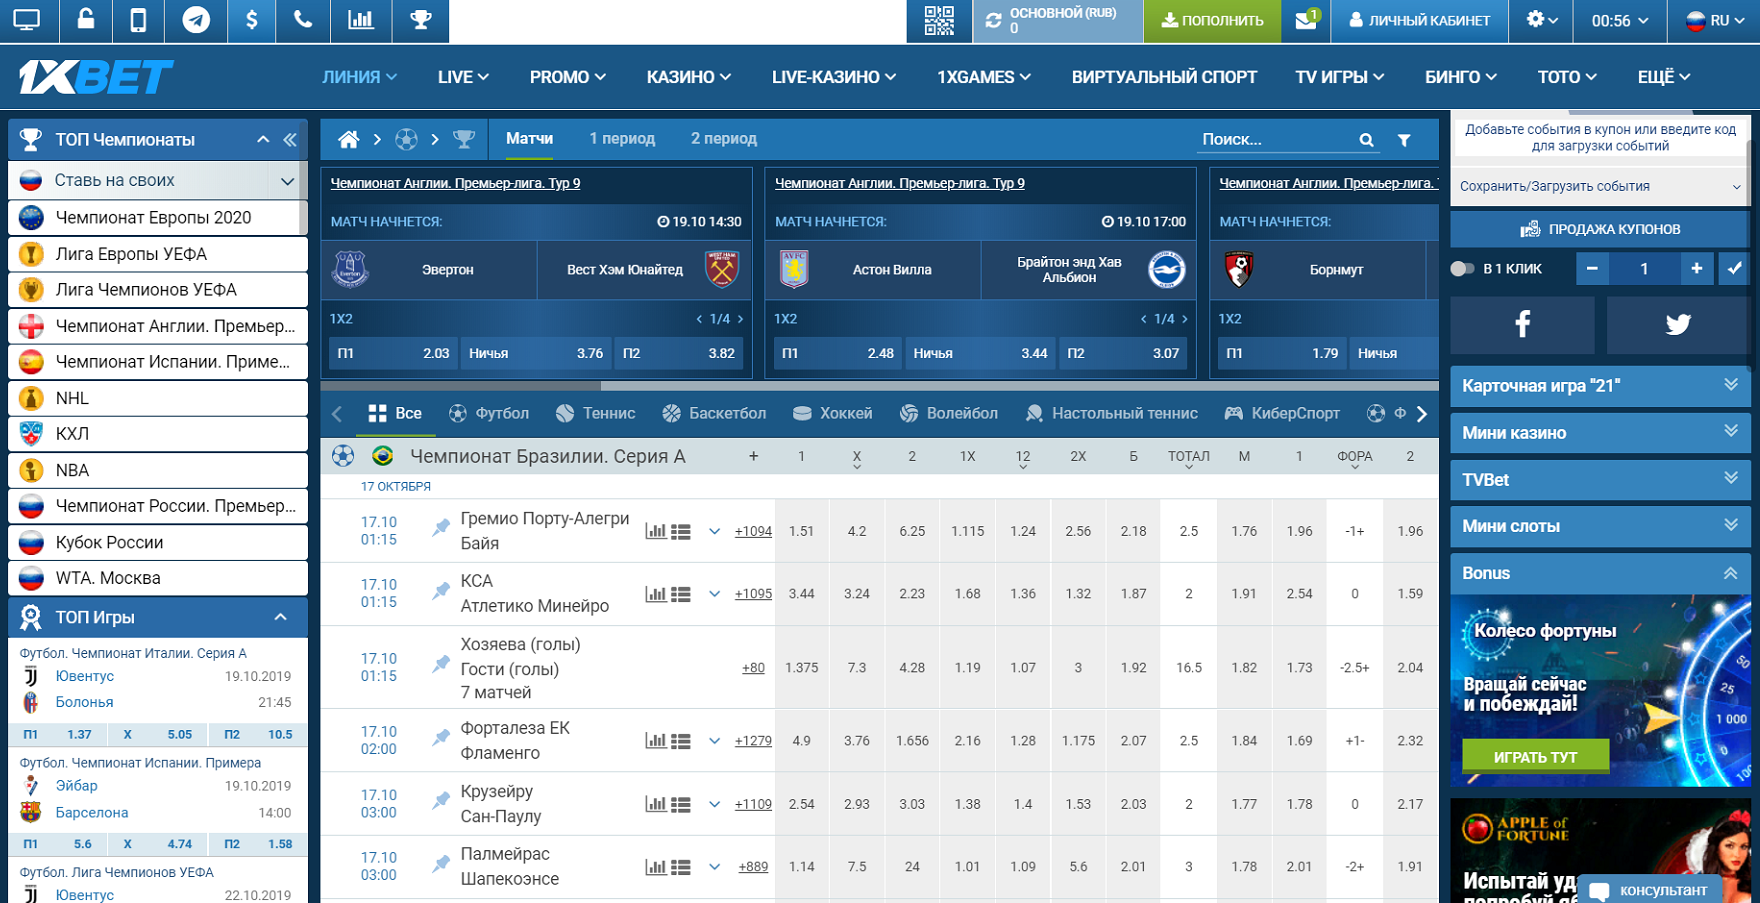Open ВИРТУАЛЬНЫЙ СПОРТ menu item
Screen dimensions: 1760x903
[x=1164, y=77]
